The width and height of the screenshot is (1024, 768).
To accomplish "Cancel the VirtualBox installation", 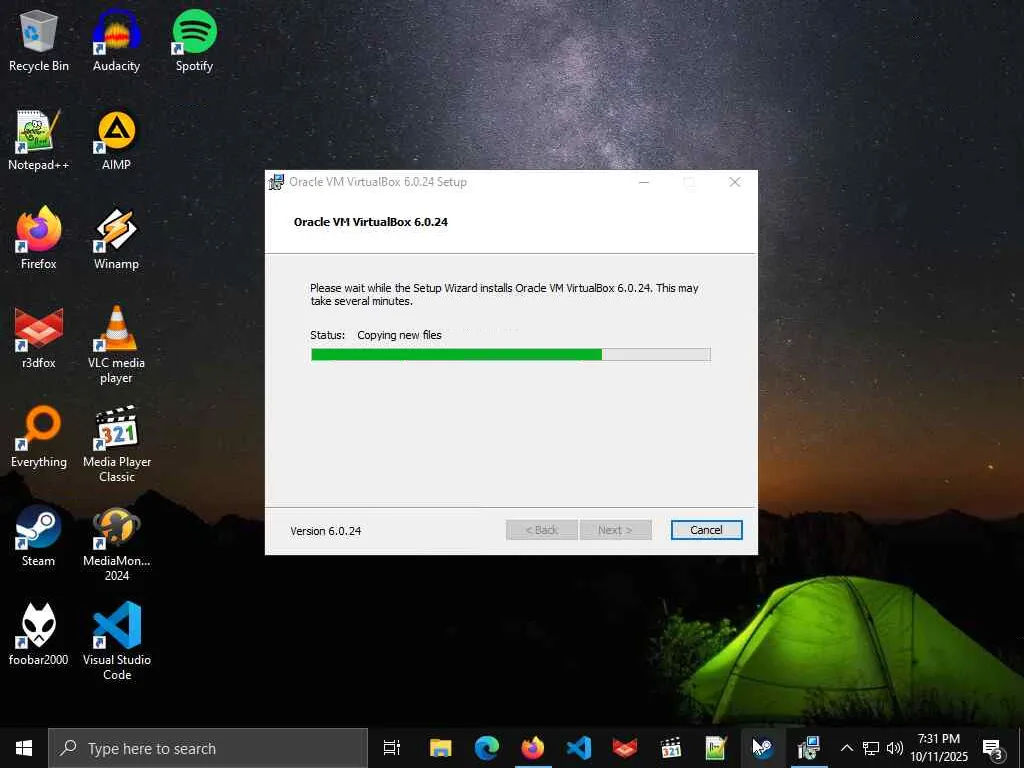I will tap(706, 530).
